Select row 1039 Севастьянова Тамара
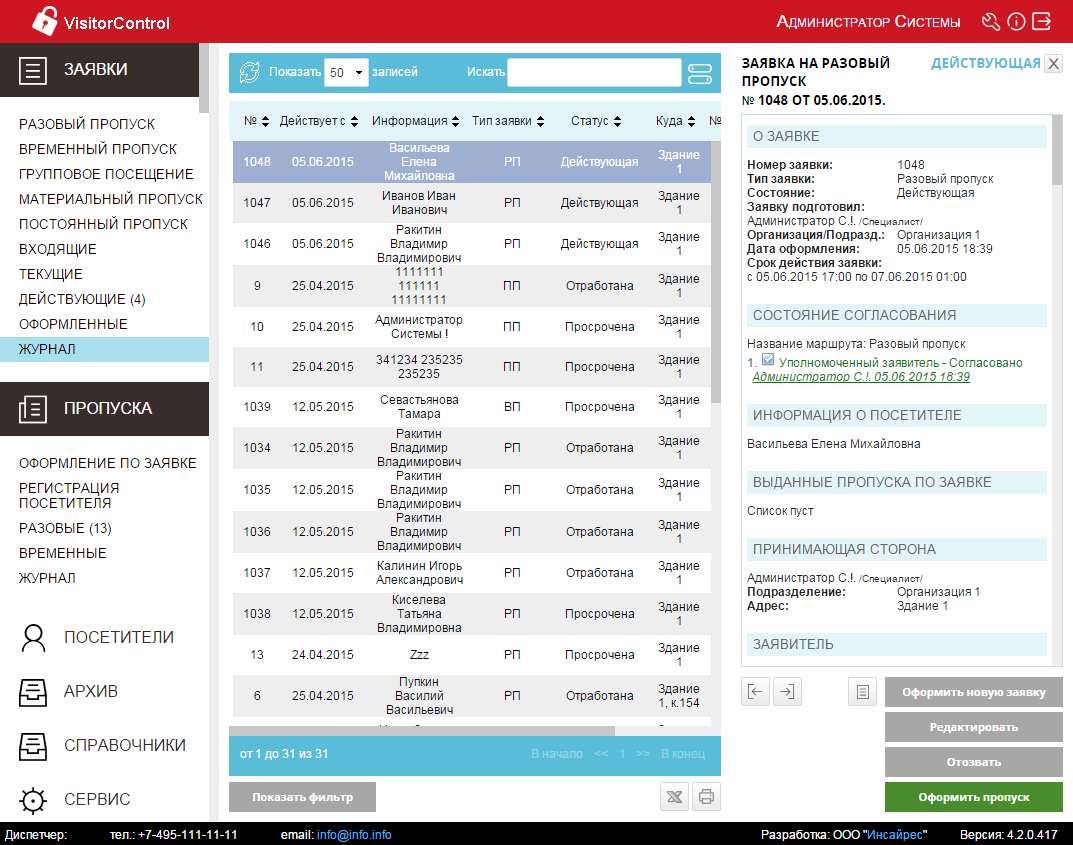This screenshot has width=1073, height=845. (x=471, y=407)
